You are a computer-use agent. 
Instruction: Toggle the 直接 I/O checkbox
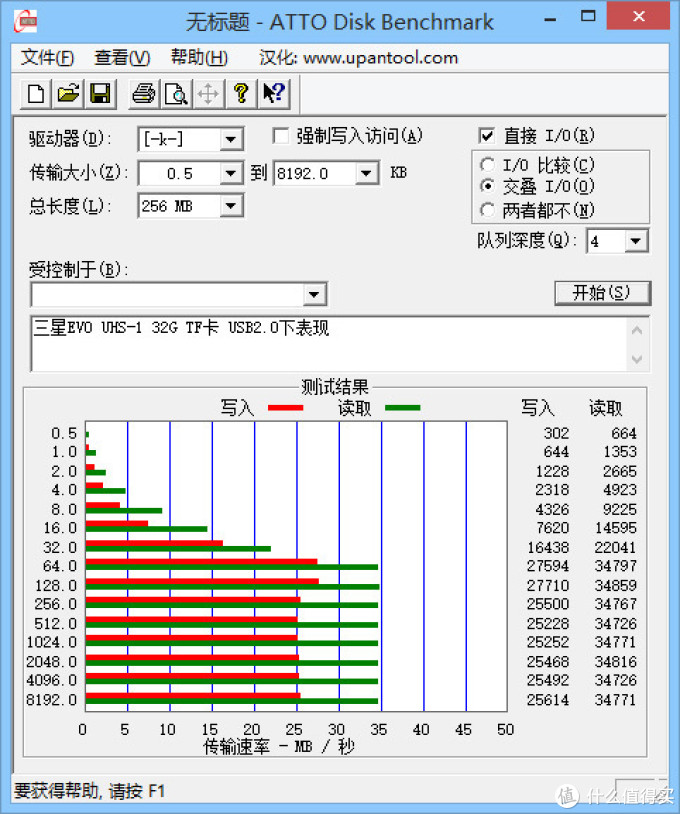tap(486, 136)
